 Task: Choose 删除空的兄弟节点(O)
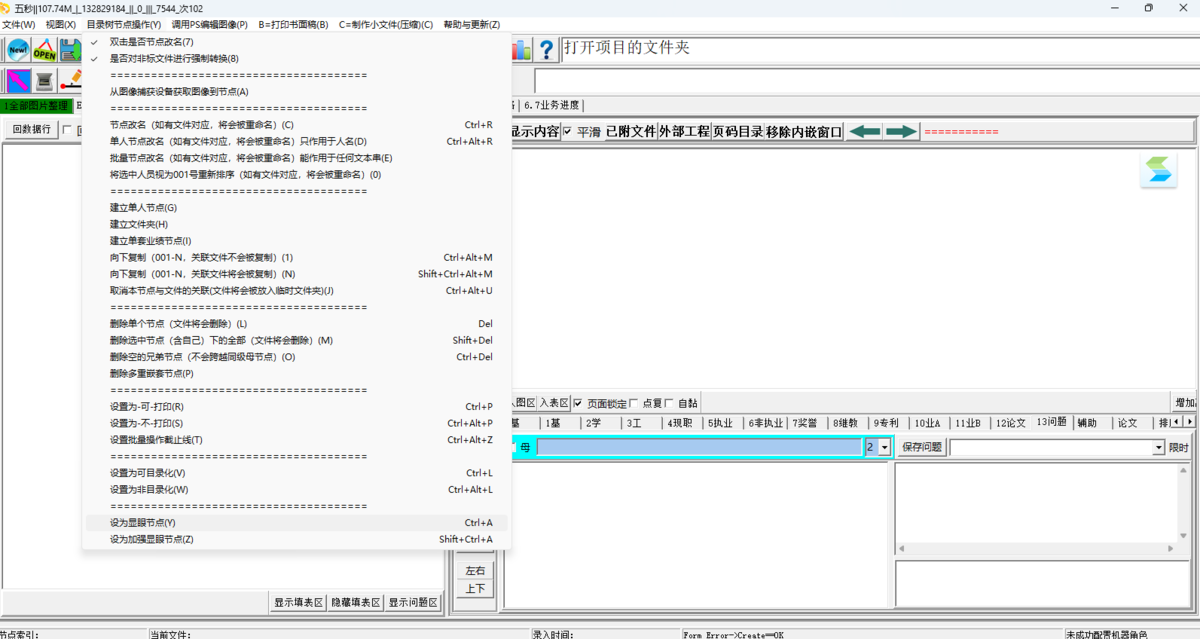pos(297,357)
